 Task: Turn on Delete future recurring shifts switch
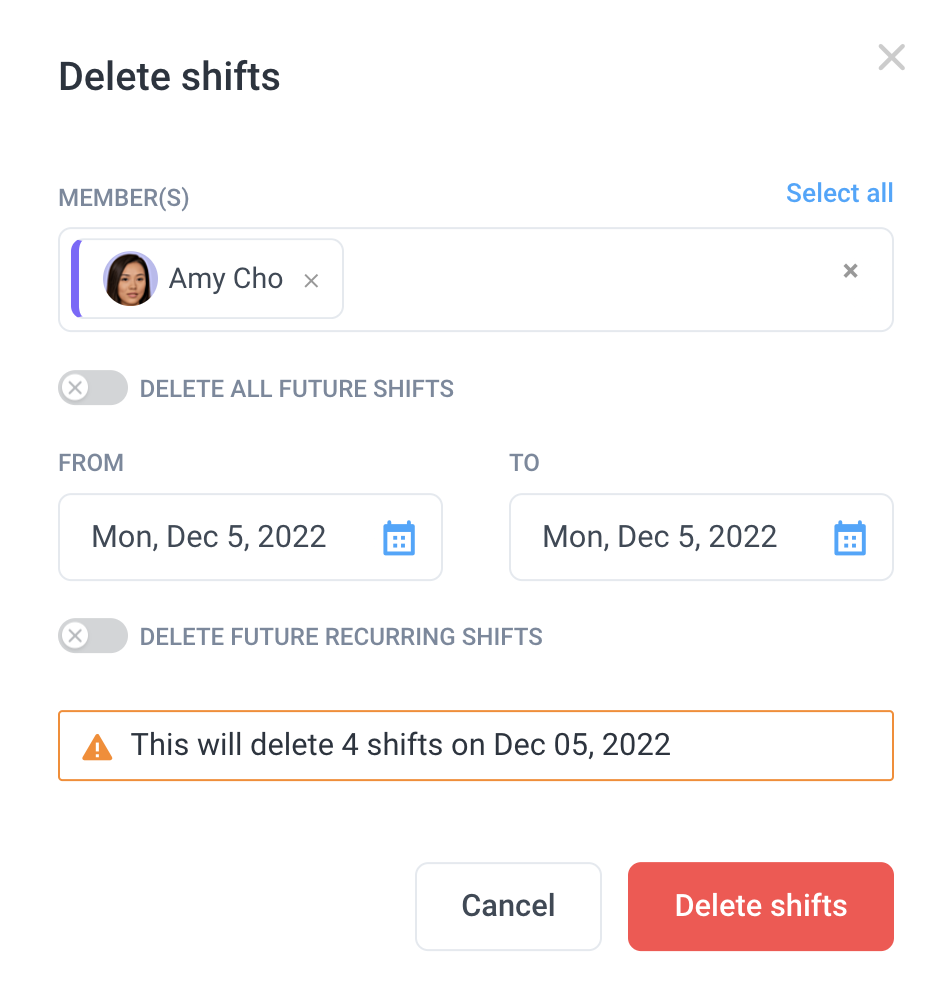(93, 636)
